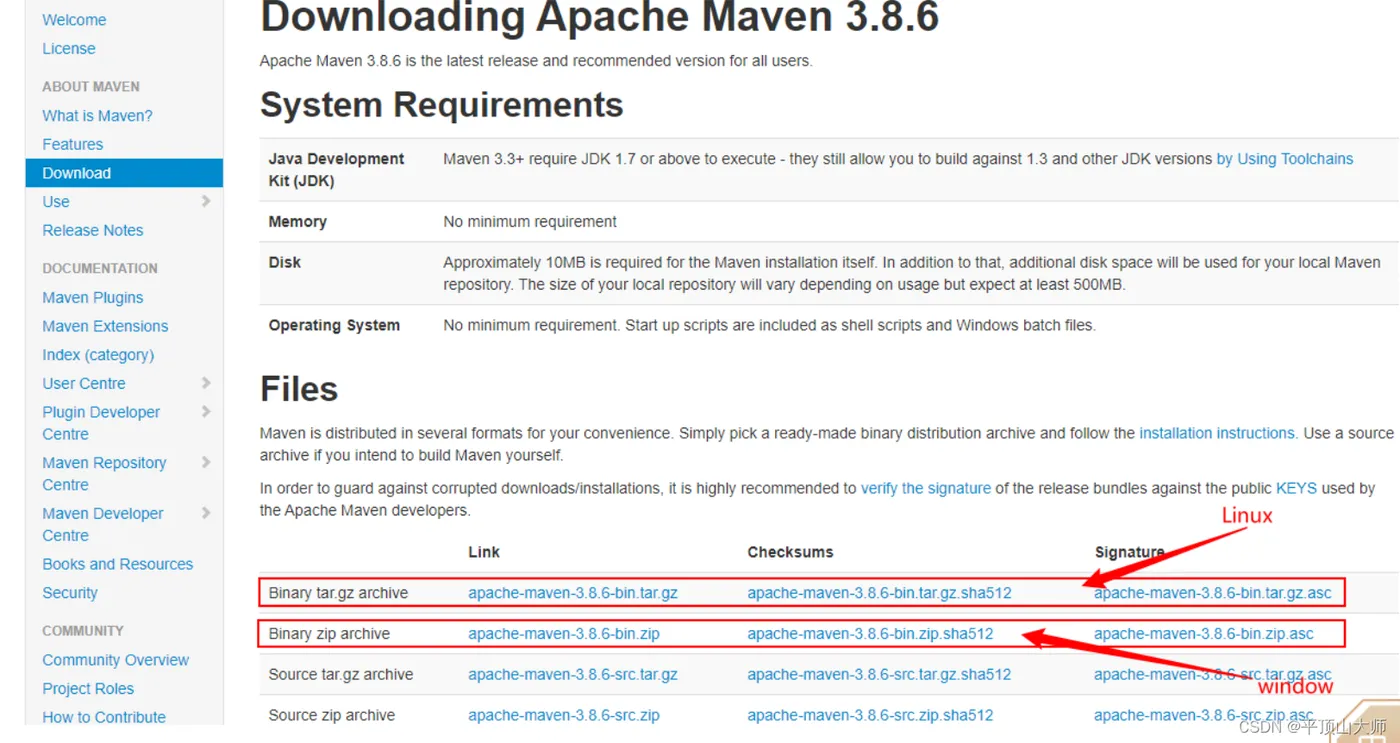This screenshot has height=743, width=1400.
Task: Select the highlighted Download menu item
Action: tap(124, 173)
